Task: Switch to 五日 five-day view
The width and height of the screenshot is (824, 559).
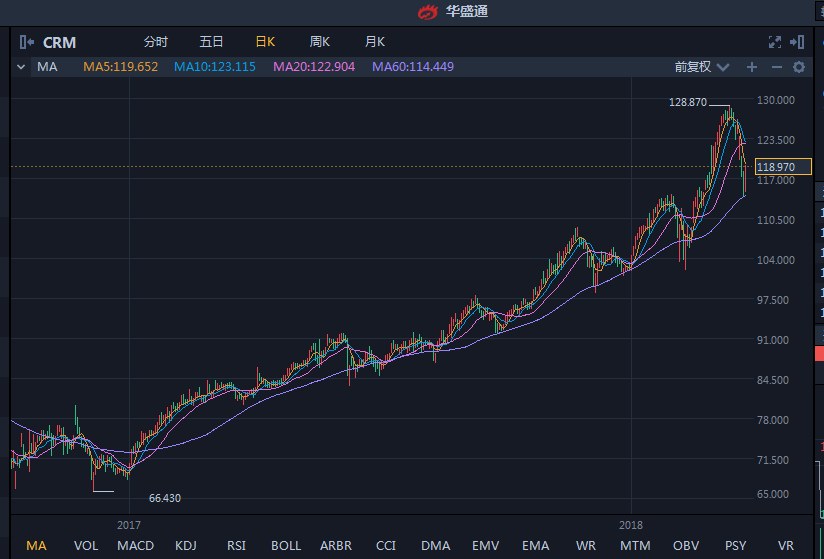Action: 211,42
